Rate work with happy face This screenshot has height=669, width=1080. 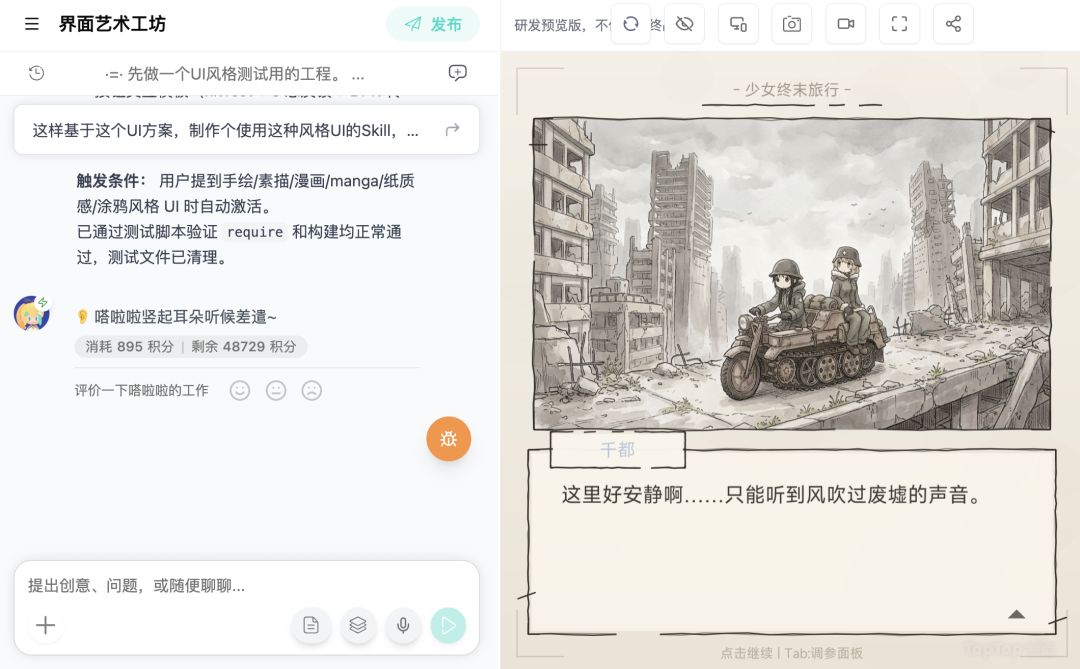240,391
